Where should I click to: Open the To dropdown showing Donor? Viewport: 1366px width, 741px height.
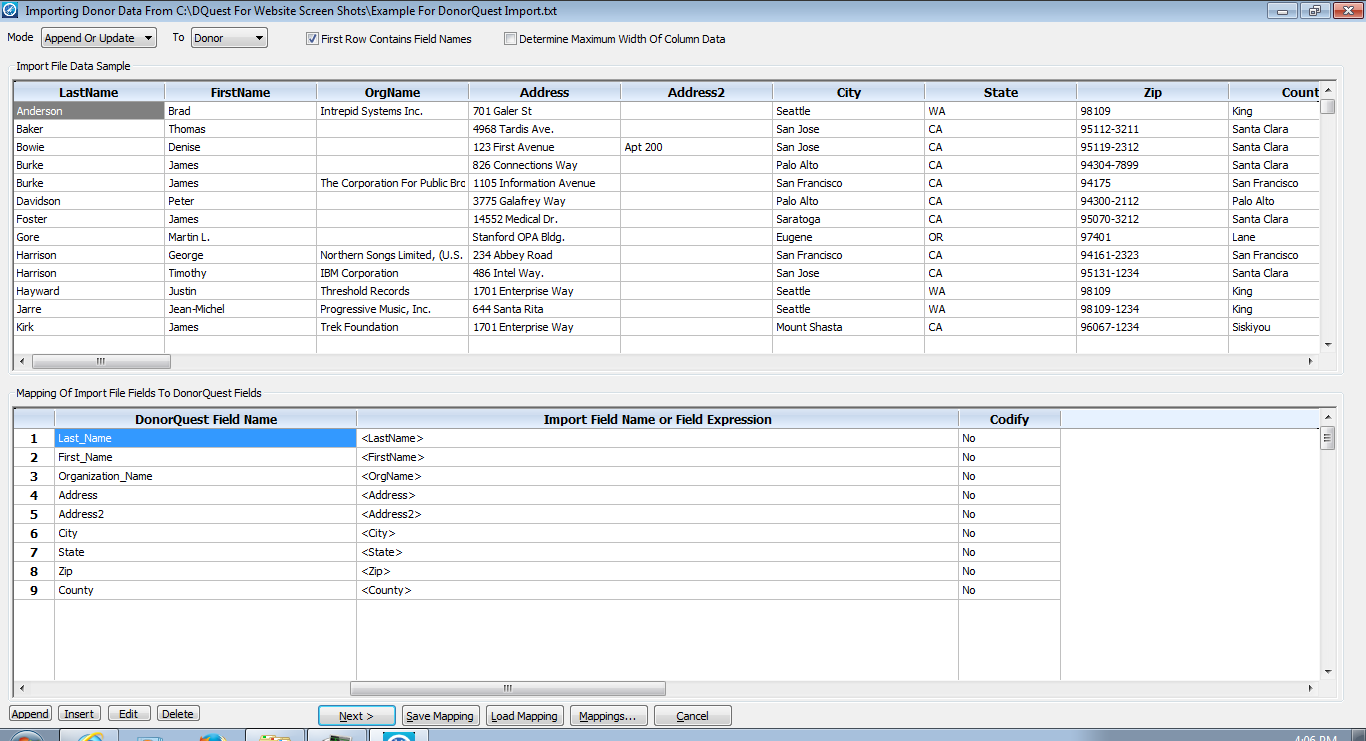[x=229, y=38]
